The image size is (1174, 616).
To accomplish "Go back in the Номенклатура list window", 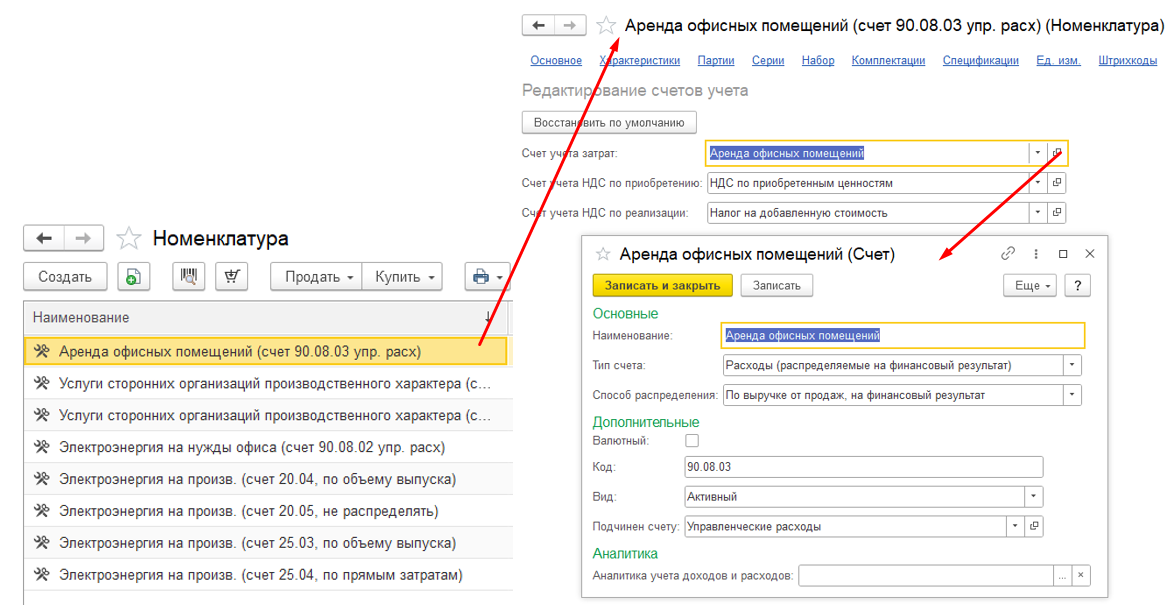I will (44, 239).
